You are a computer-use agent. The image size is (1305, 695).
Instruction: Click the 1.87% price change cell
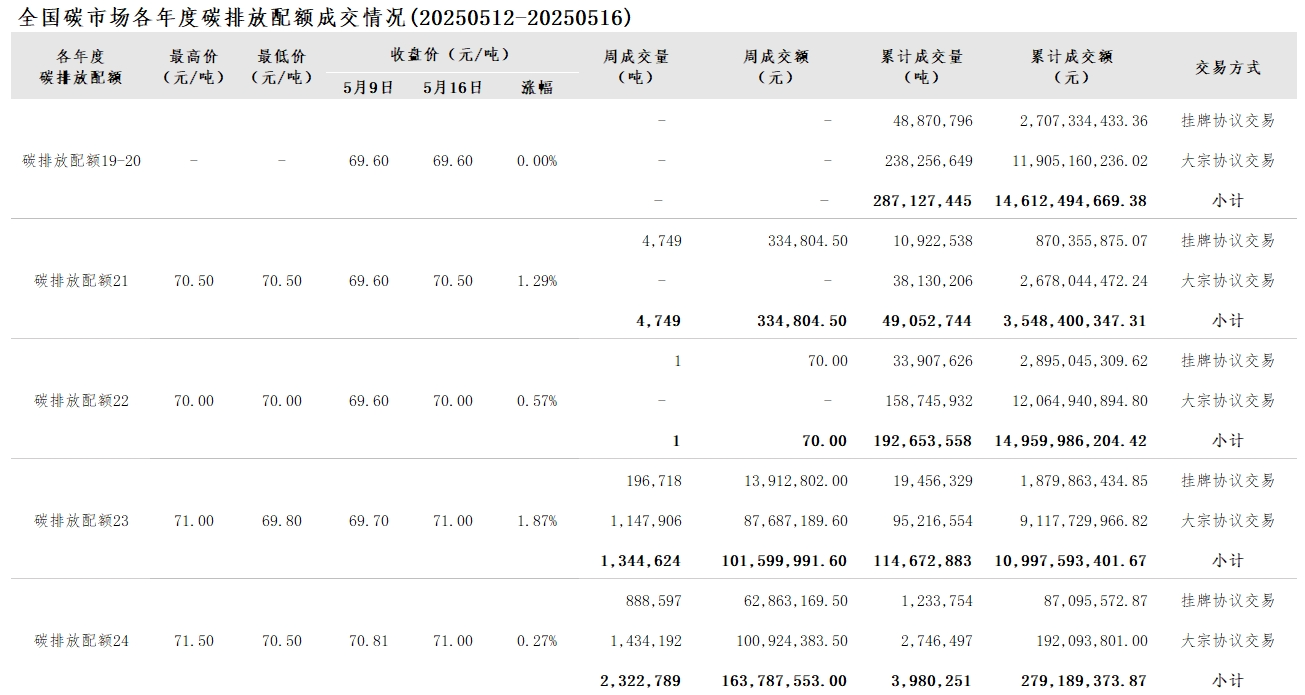tap(537, 521)
